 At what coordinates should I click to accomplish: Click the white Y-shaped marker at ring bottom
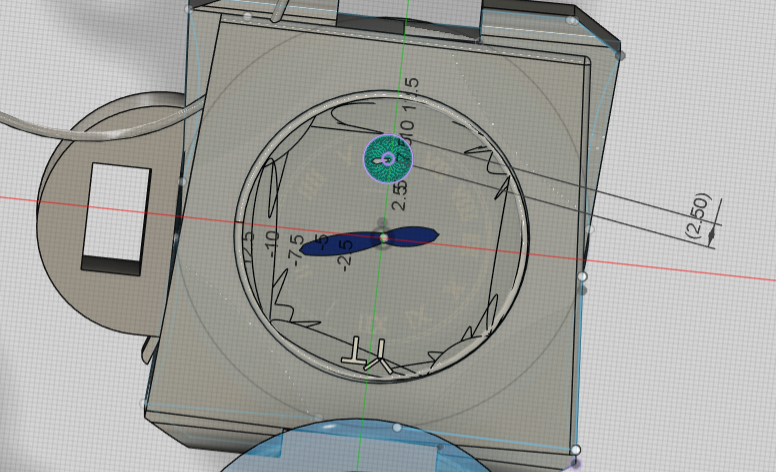point(380,357)
